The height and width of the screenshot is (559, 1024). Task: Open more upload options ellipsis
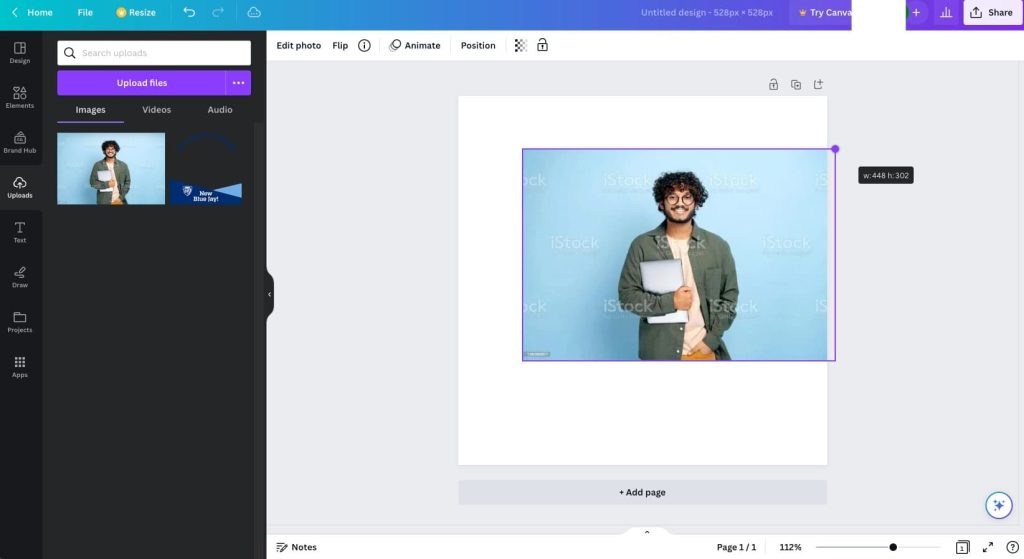pos(238,83)
